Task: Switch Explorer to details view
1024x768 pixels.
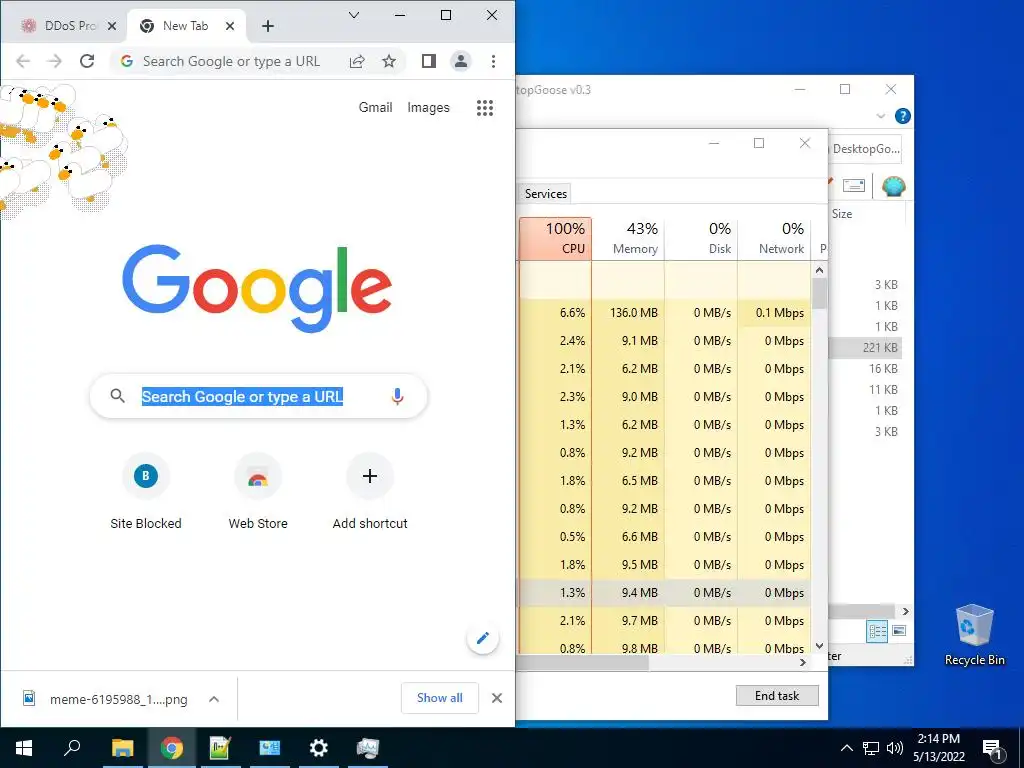Action: coord(877,631)
